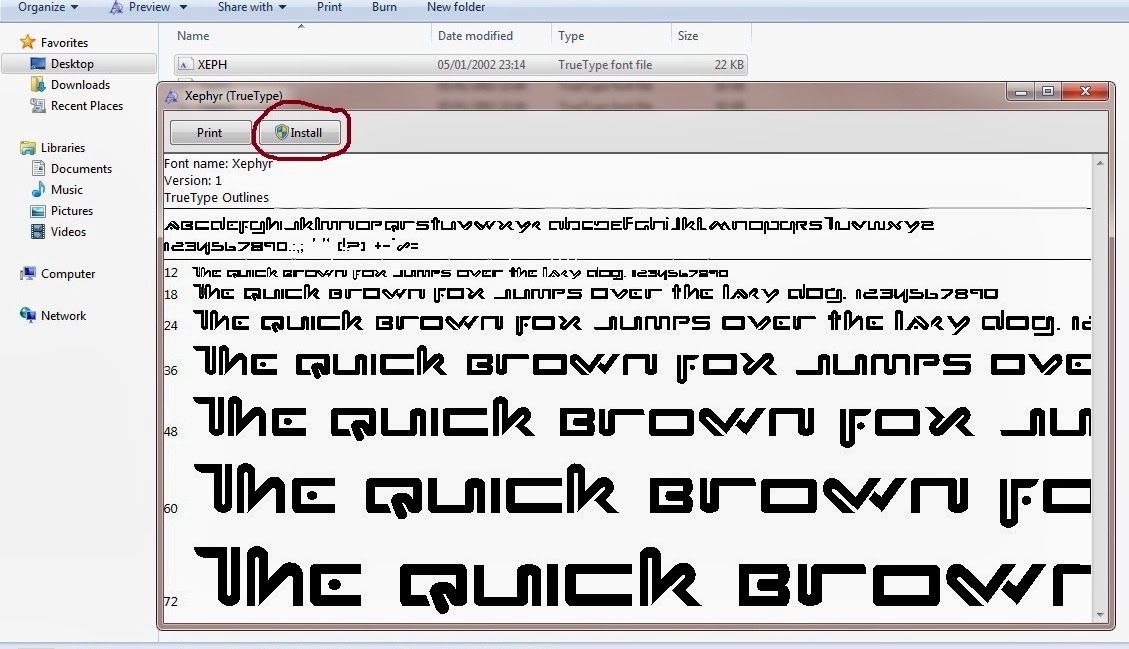
Task: Print the font preview
Action: coord(210,132)
